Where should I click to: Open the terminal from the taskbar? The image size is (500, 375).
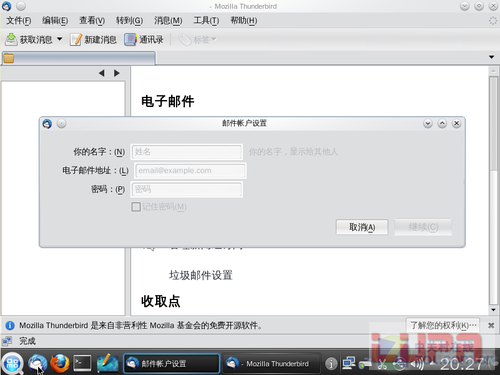[82, 363]
